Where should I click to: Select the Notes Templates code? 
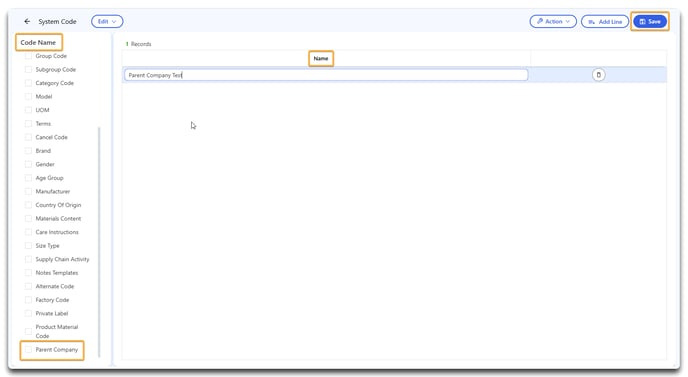tap(57, 273)
